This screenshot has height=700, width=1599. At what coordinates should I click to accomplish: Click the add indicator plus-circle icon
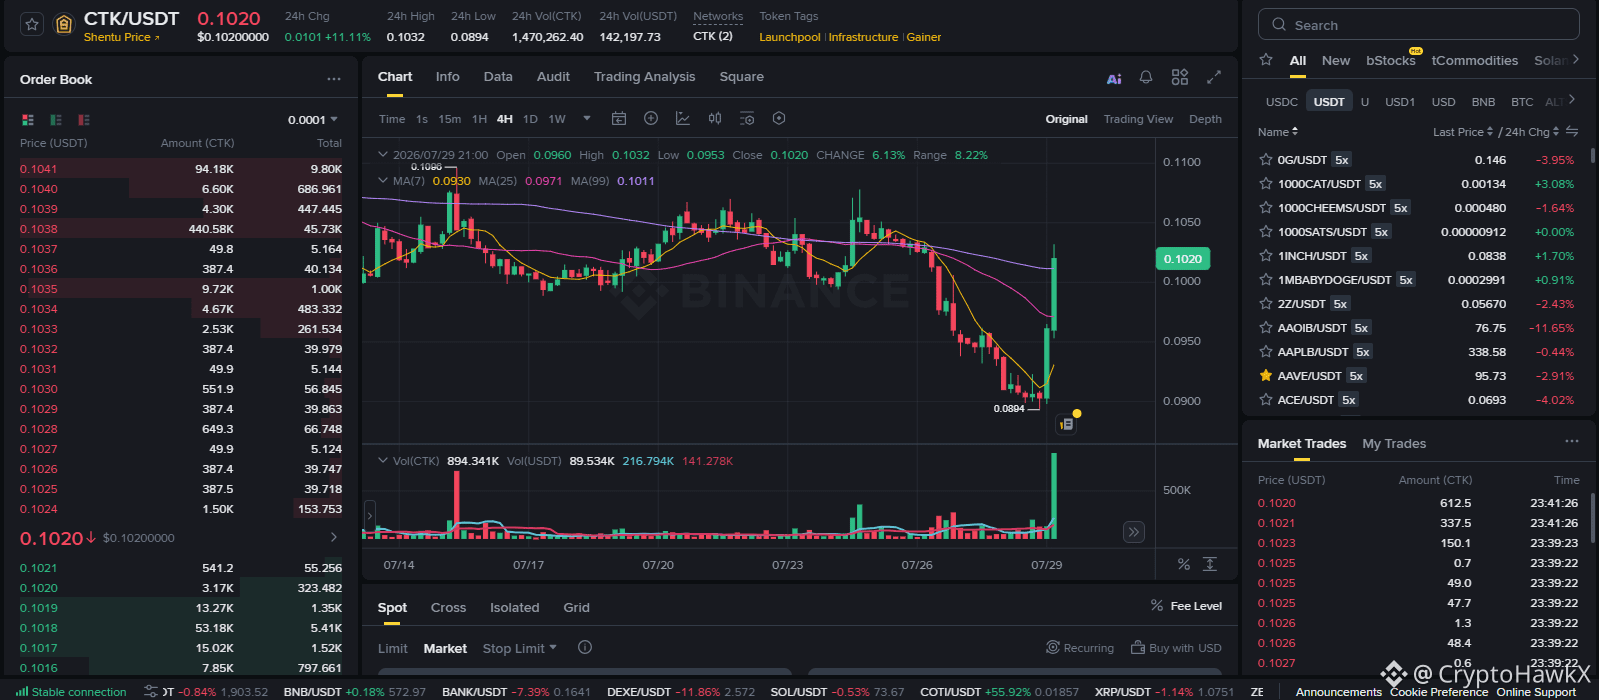(x=651, y=118)
